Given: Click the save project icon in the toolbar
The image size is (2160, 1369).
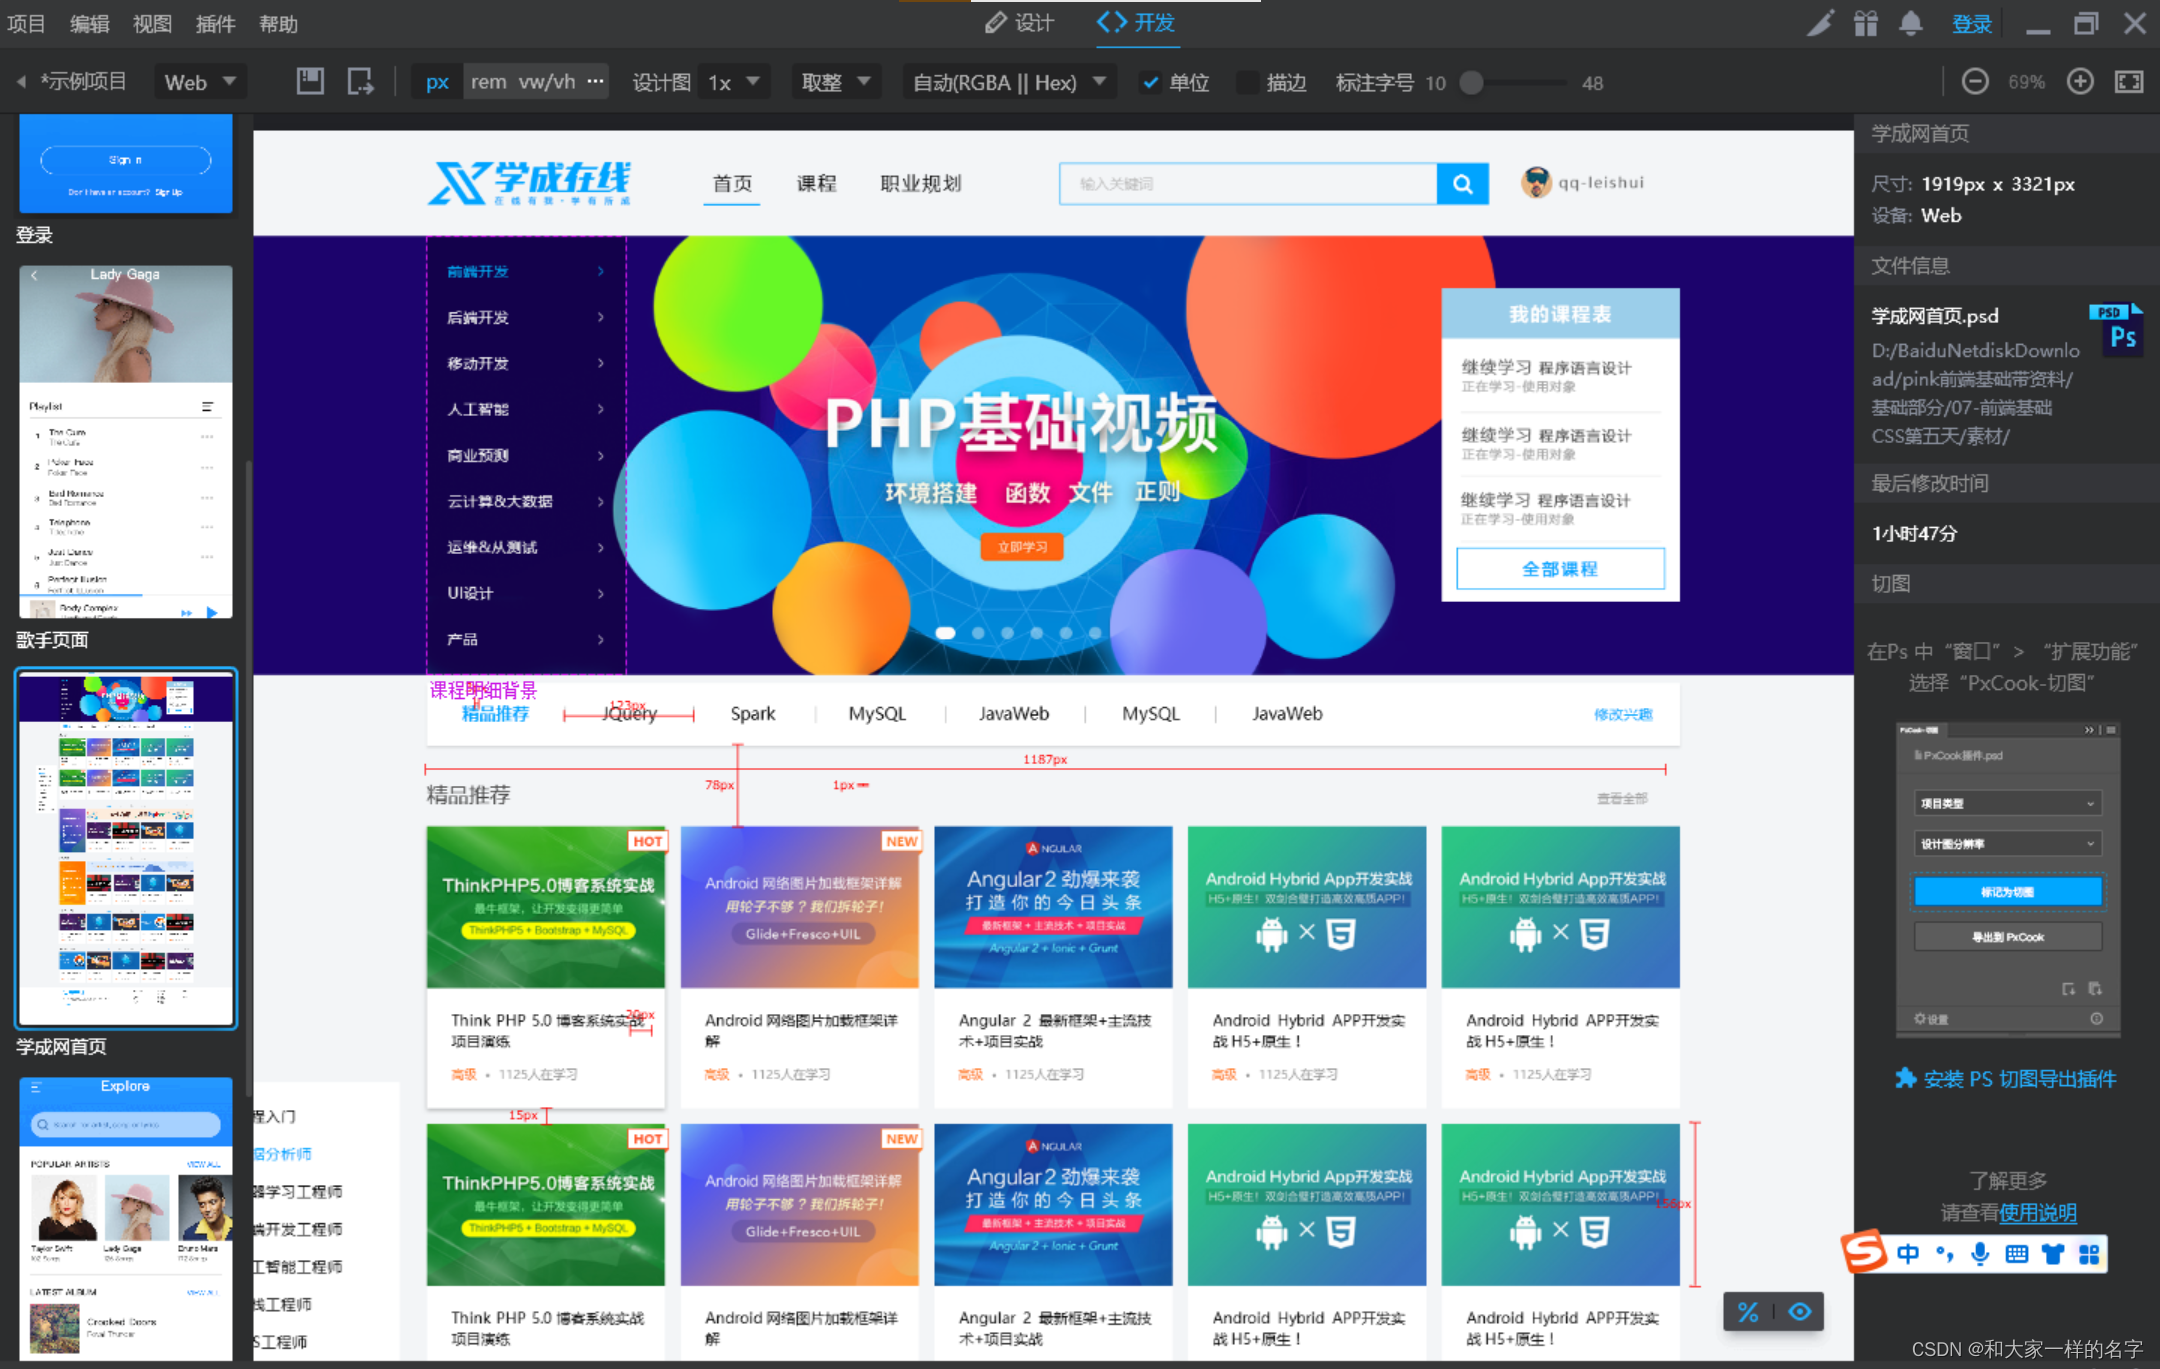Looking at the screenshot, I should (x=310, y=82).
